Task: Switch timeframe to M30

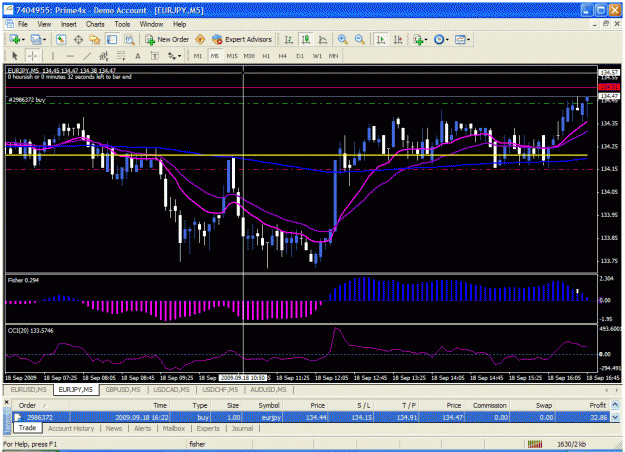Action: pos(249,56)
